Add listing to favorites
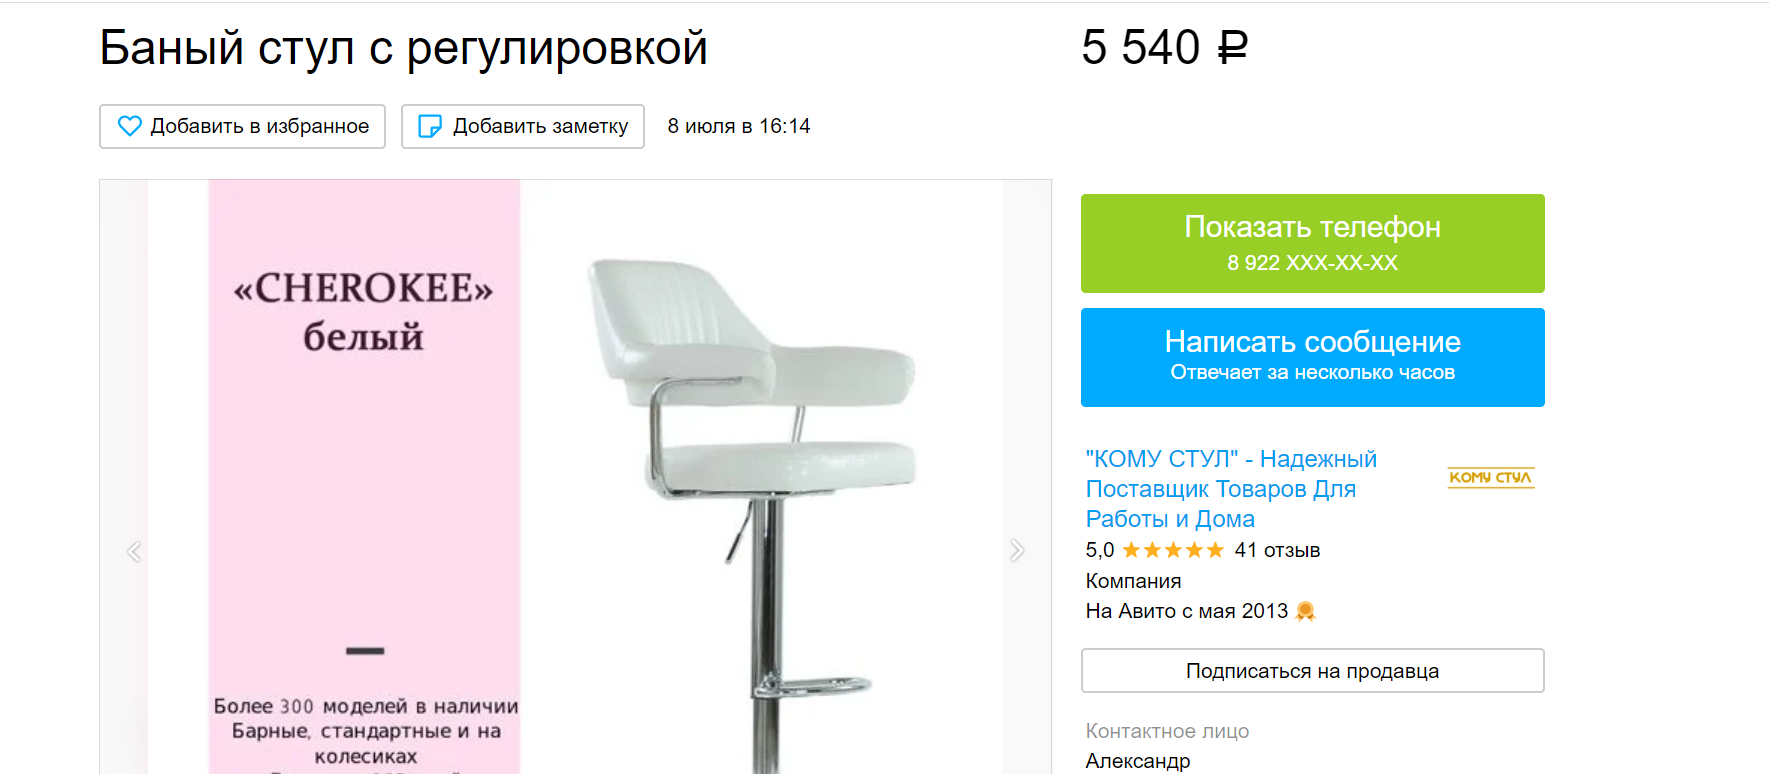Screen dimensions: 1769x774 (x=243, y=126)
